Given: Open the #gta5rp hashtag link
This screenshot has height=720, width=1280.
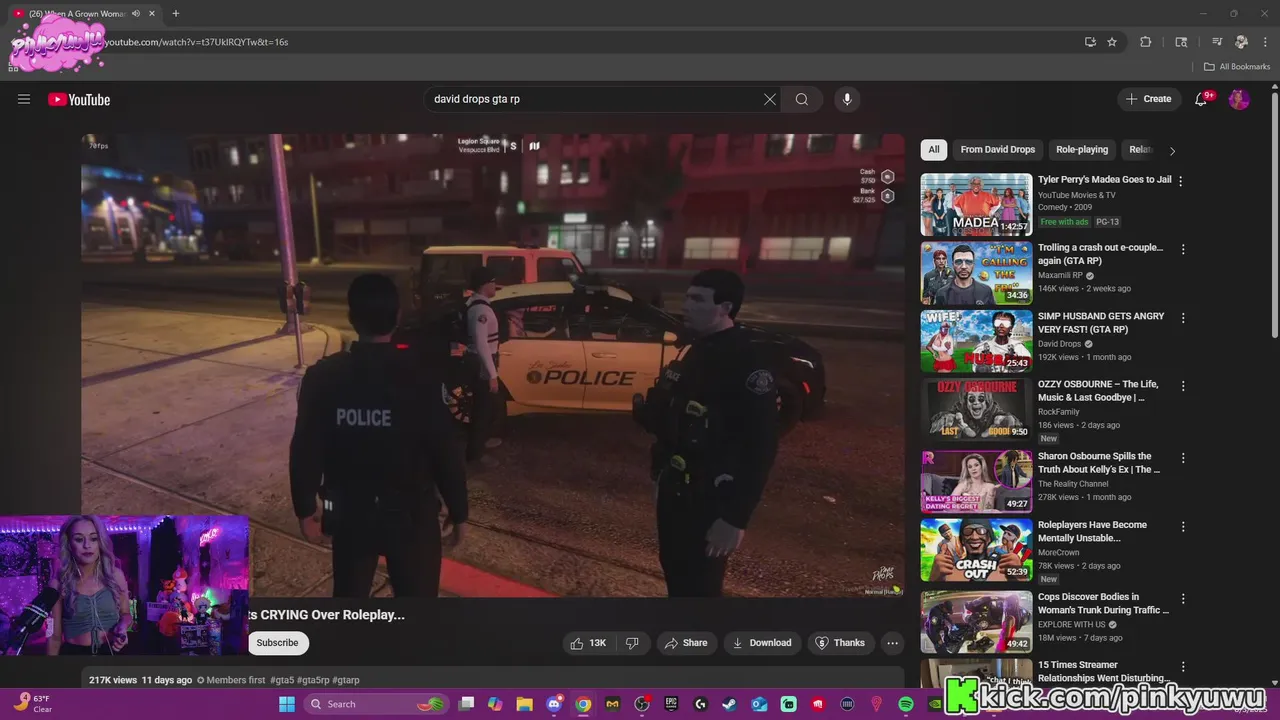Looking at the screenshot, I should [x=313, y=680].
